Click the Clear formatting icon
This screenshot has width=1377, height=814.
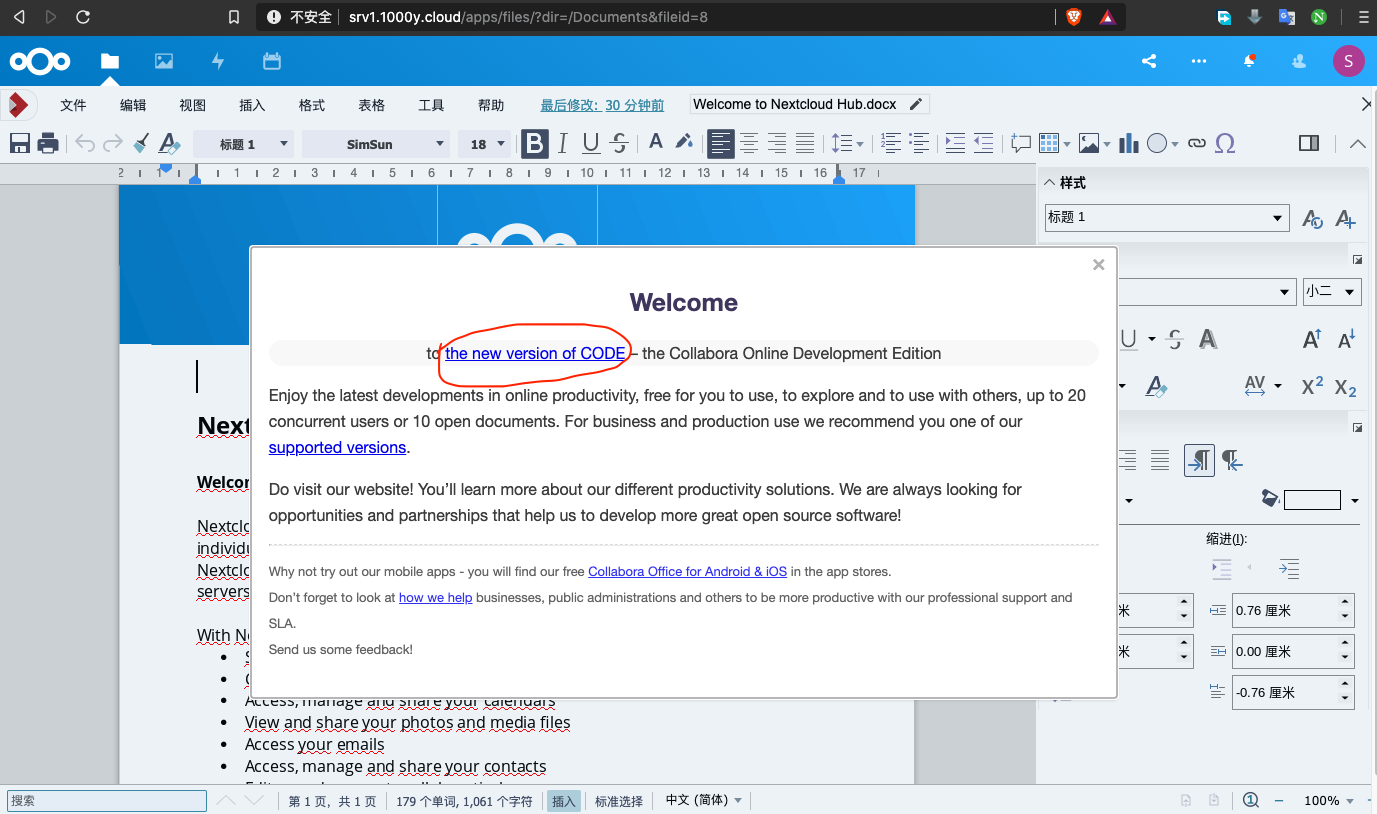click(x=169, y=144)
